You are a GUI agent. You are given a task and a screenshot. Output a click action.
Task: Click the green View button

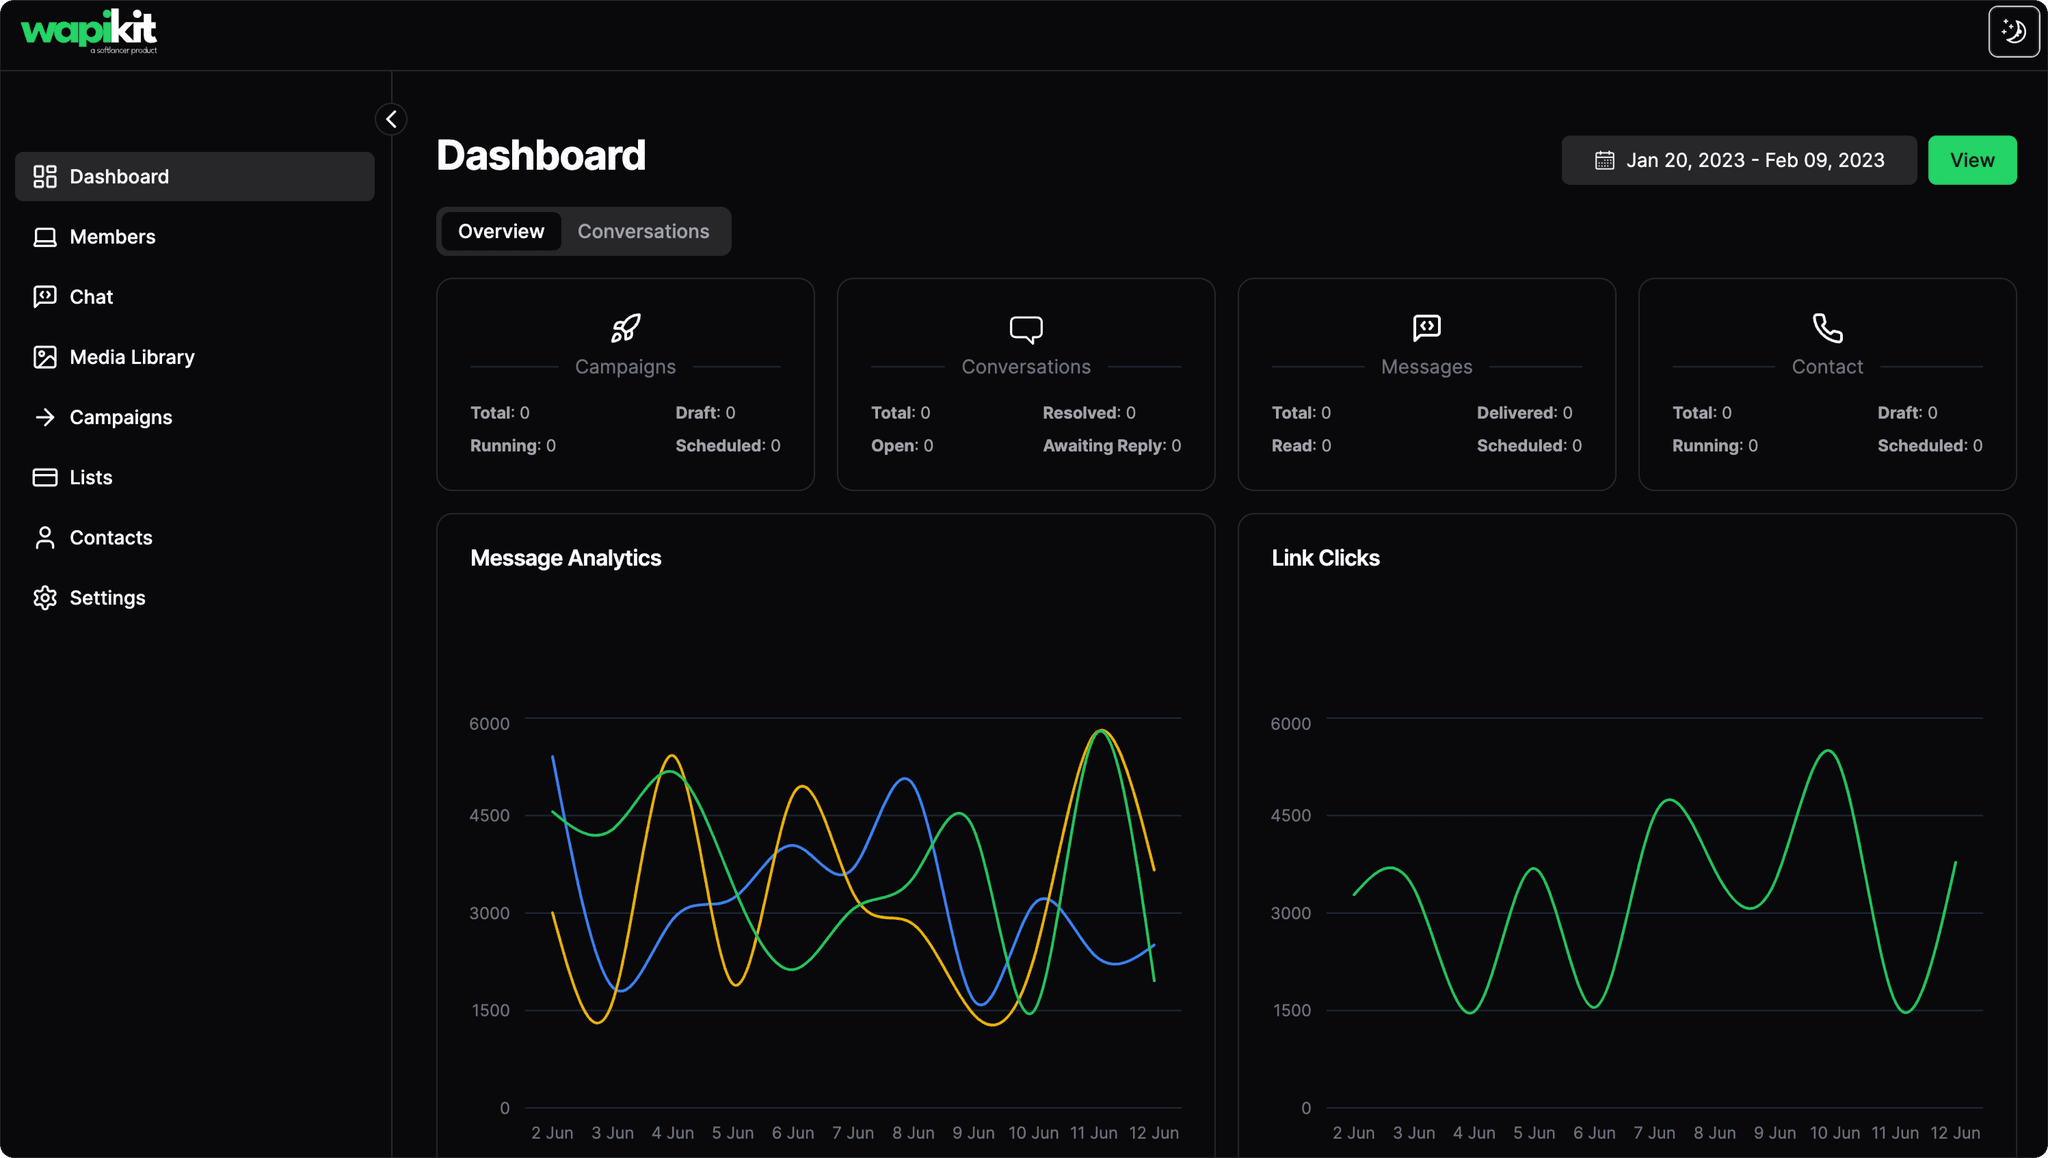[x=1972, y=160]
